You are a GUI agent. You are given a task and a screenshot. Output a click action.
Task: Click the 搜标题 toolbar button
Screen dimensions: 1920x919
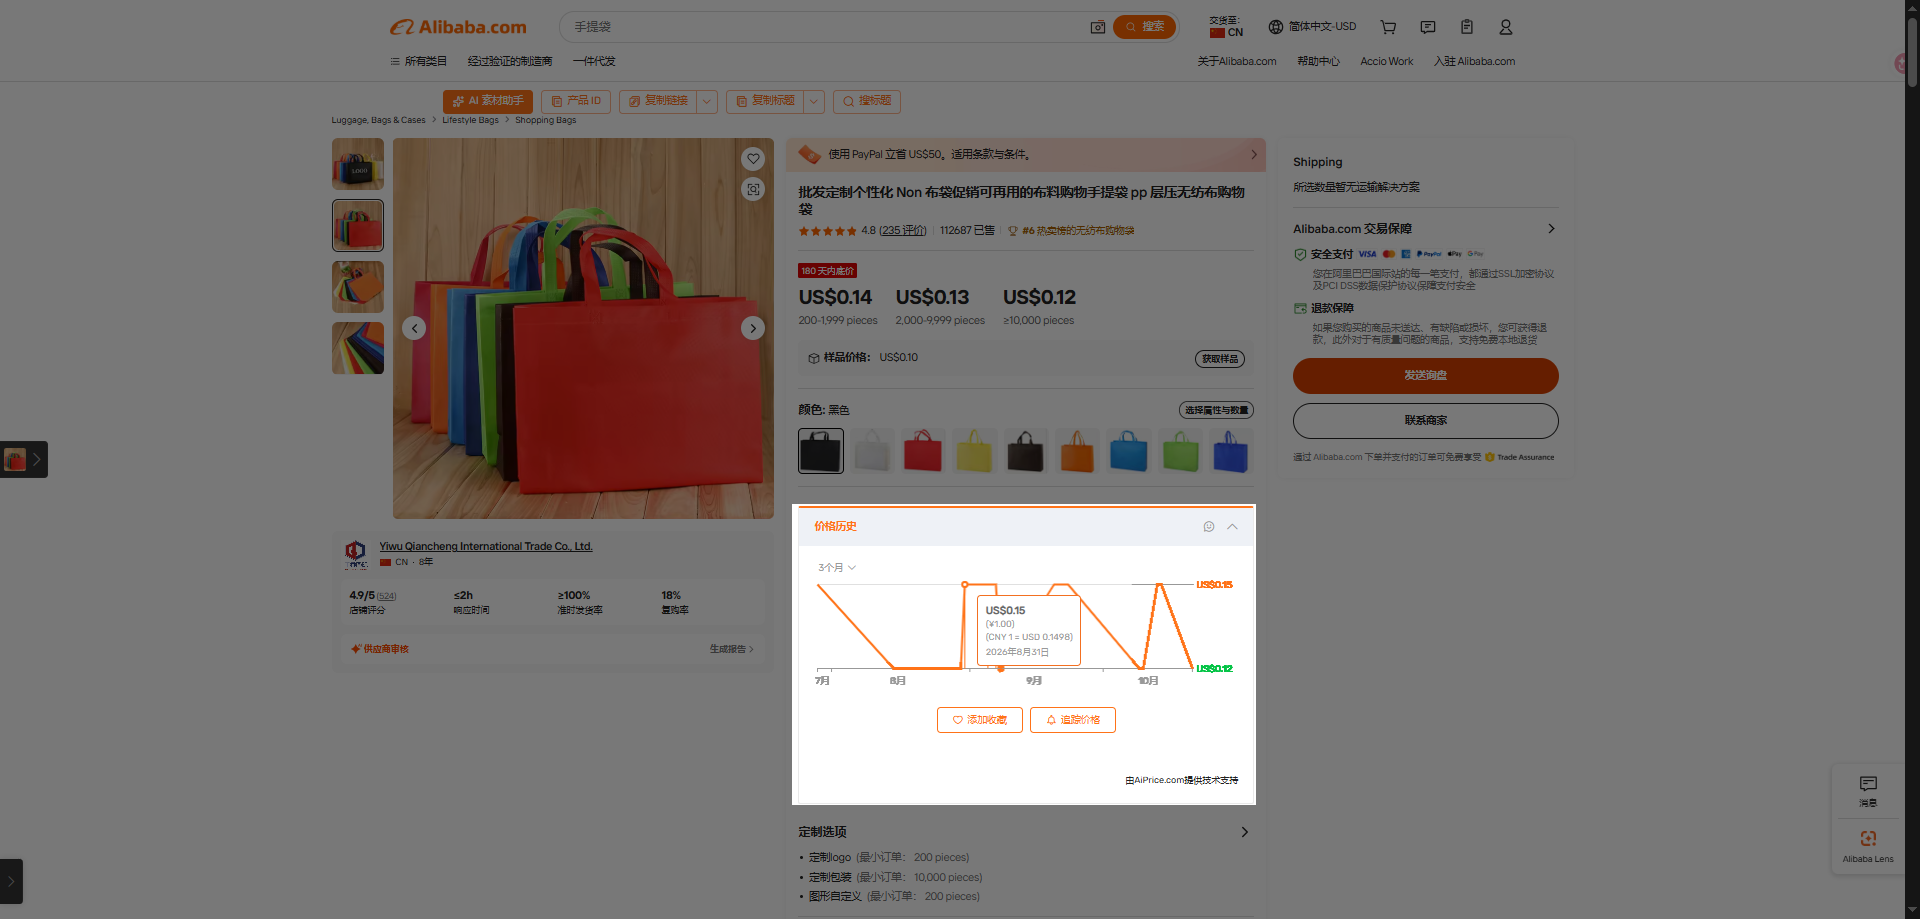pyautogui.click(x=867, y=101)
